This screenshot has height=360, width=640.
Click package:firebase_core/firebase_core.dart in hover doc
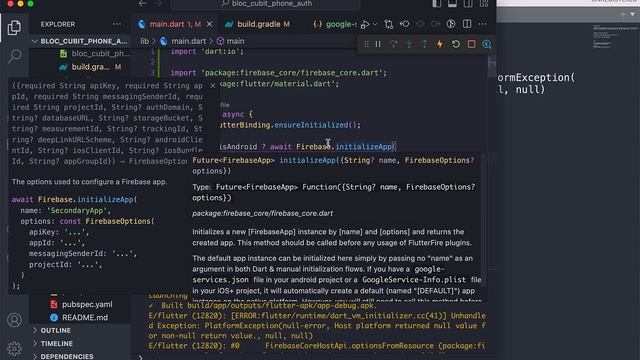(x=262, y=213)
